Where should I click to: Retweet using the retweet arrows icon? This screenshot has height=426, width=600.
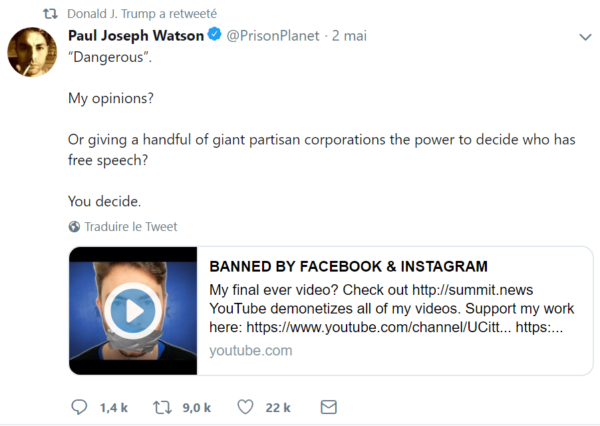(x=162, y=407)
